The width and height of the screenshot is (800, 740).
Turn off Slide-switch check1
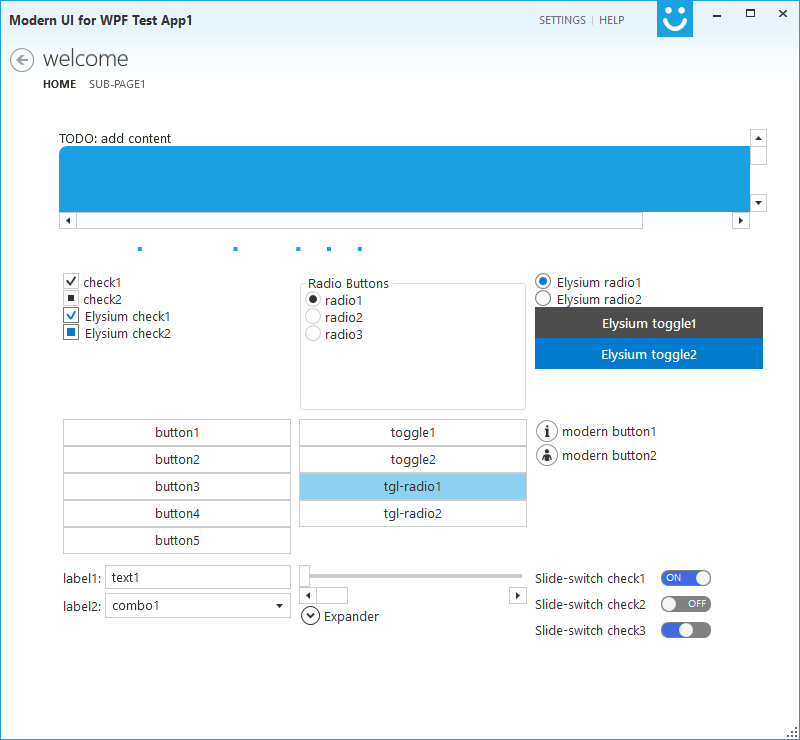pos(686,578)
